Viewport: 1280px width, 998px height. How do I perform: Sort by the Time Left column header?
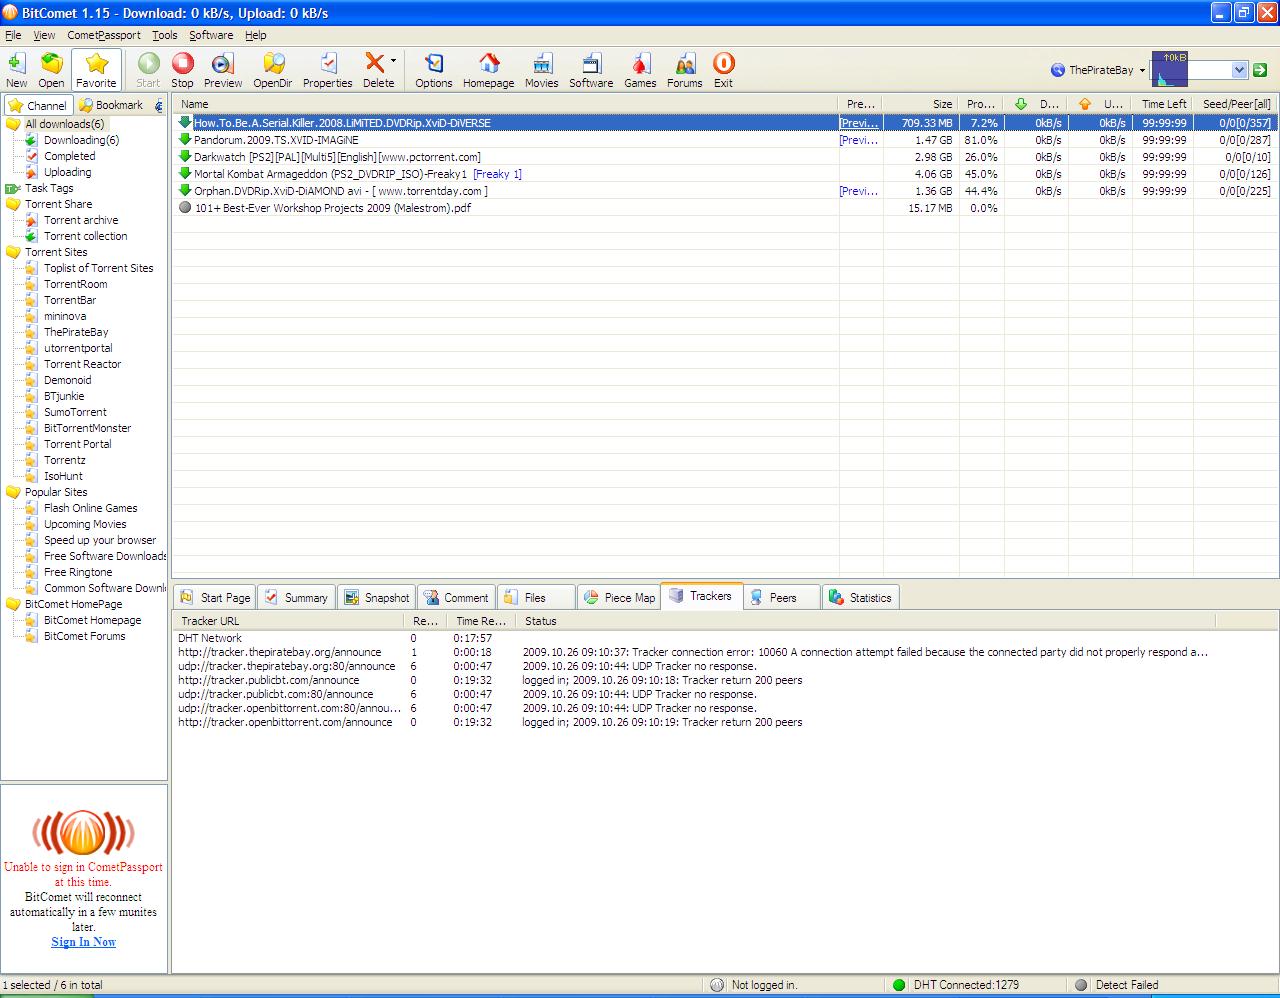tap(1162, 104)
